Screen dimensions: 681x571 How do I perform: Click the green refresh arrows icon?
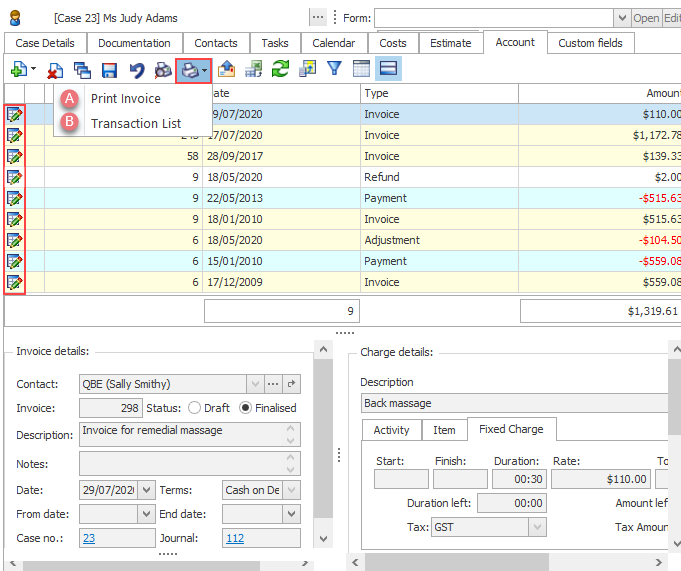[x=281, y=69]
